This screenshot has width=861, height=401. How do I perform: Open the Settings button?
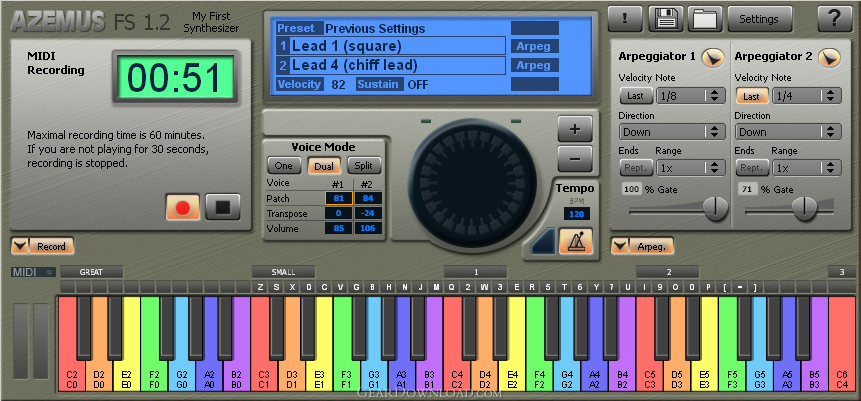760,19
